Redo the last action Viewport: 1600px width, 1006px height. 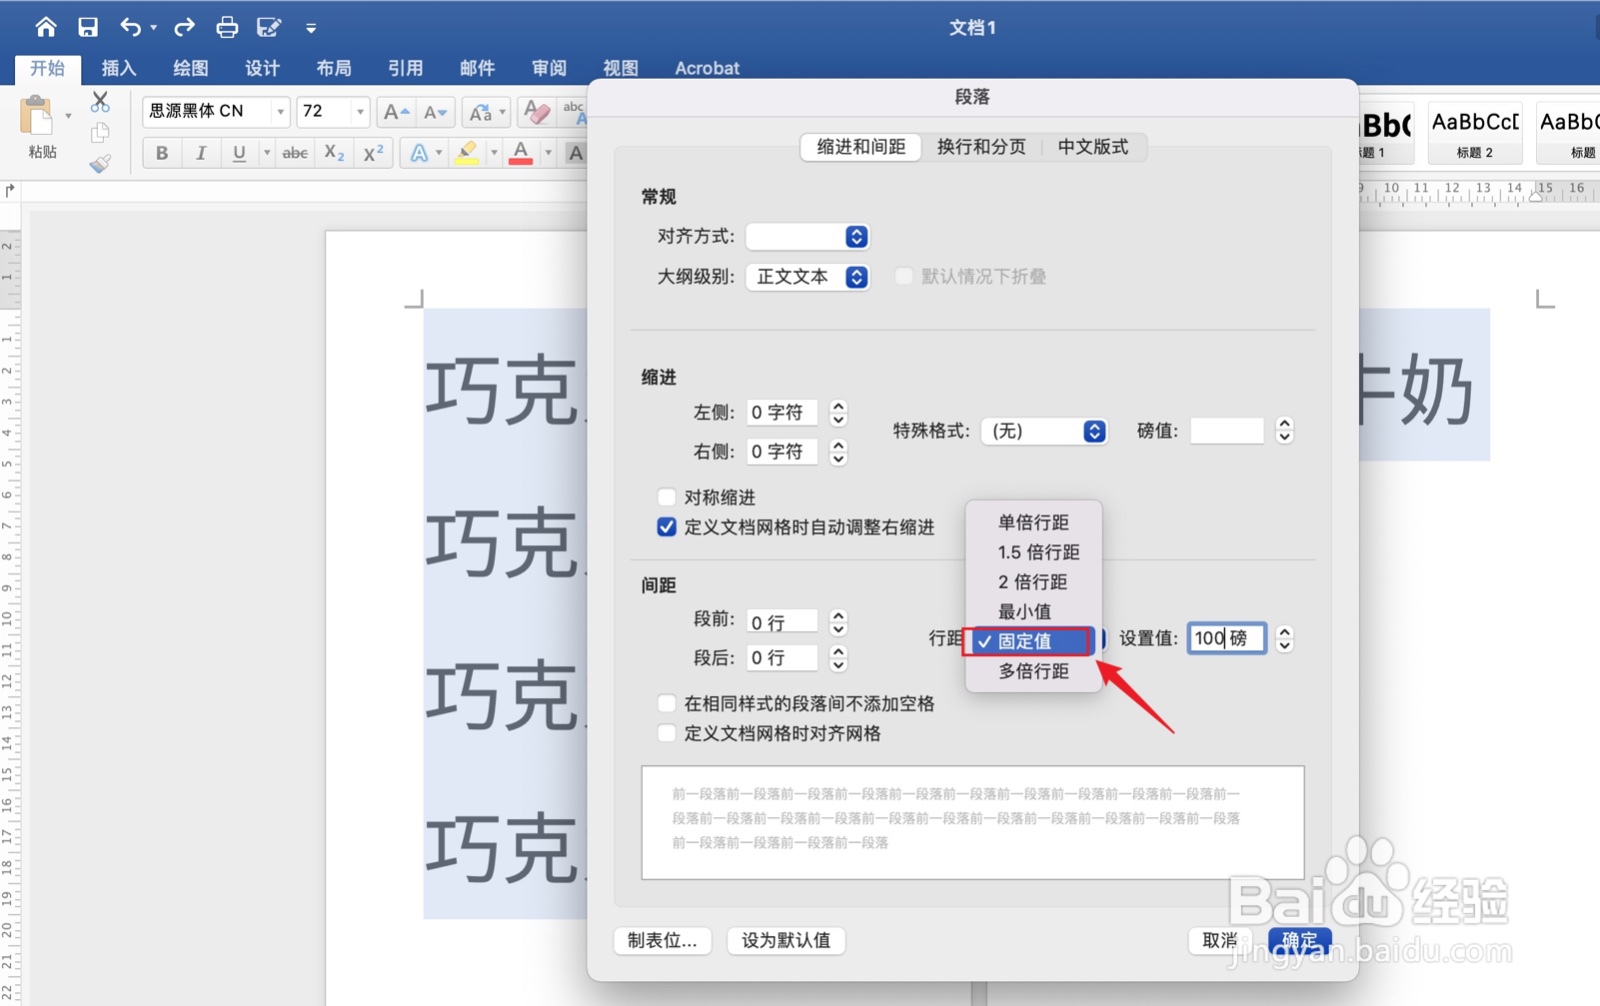tap(182, 27)
